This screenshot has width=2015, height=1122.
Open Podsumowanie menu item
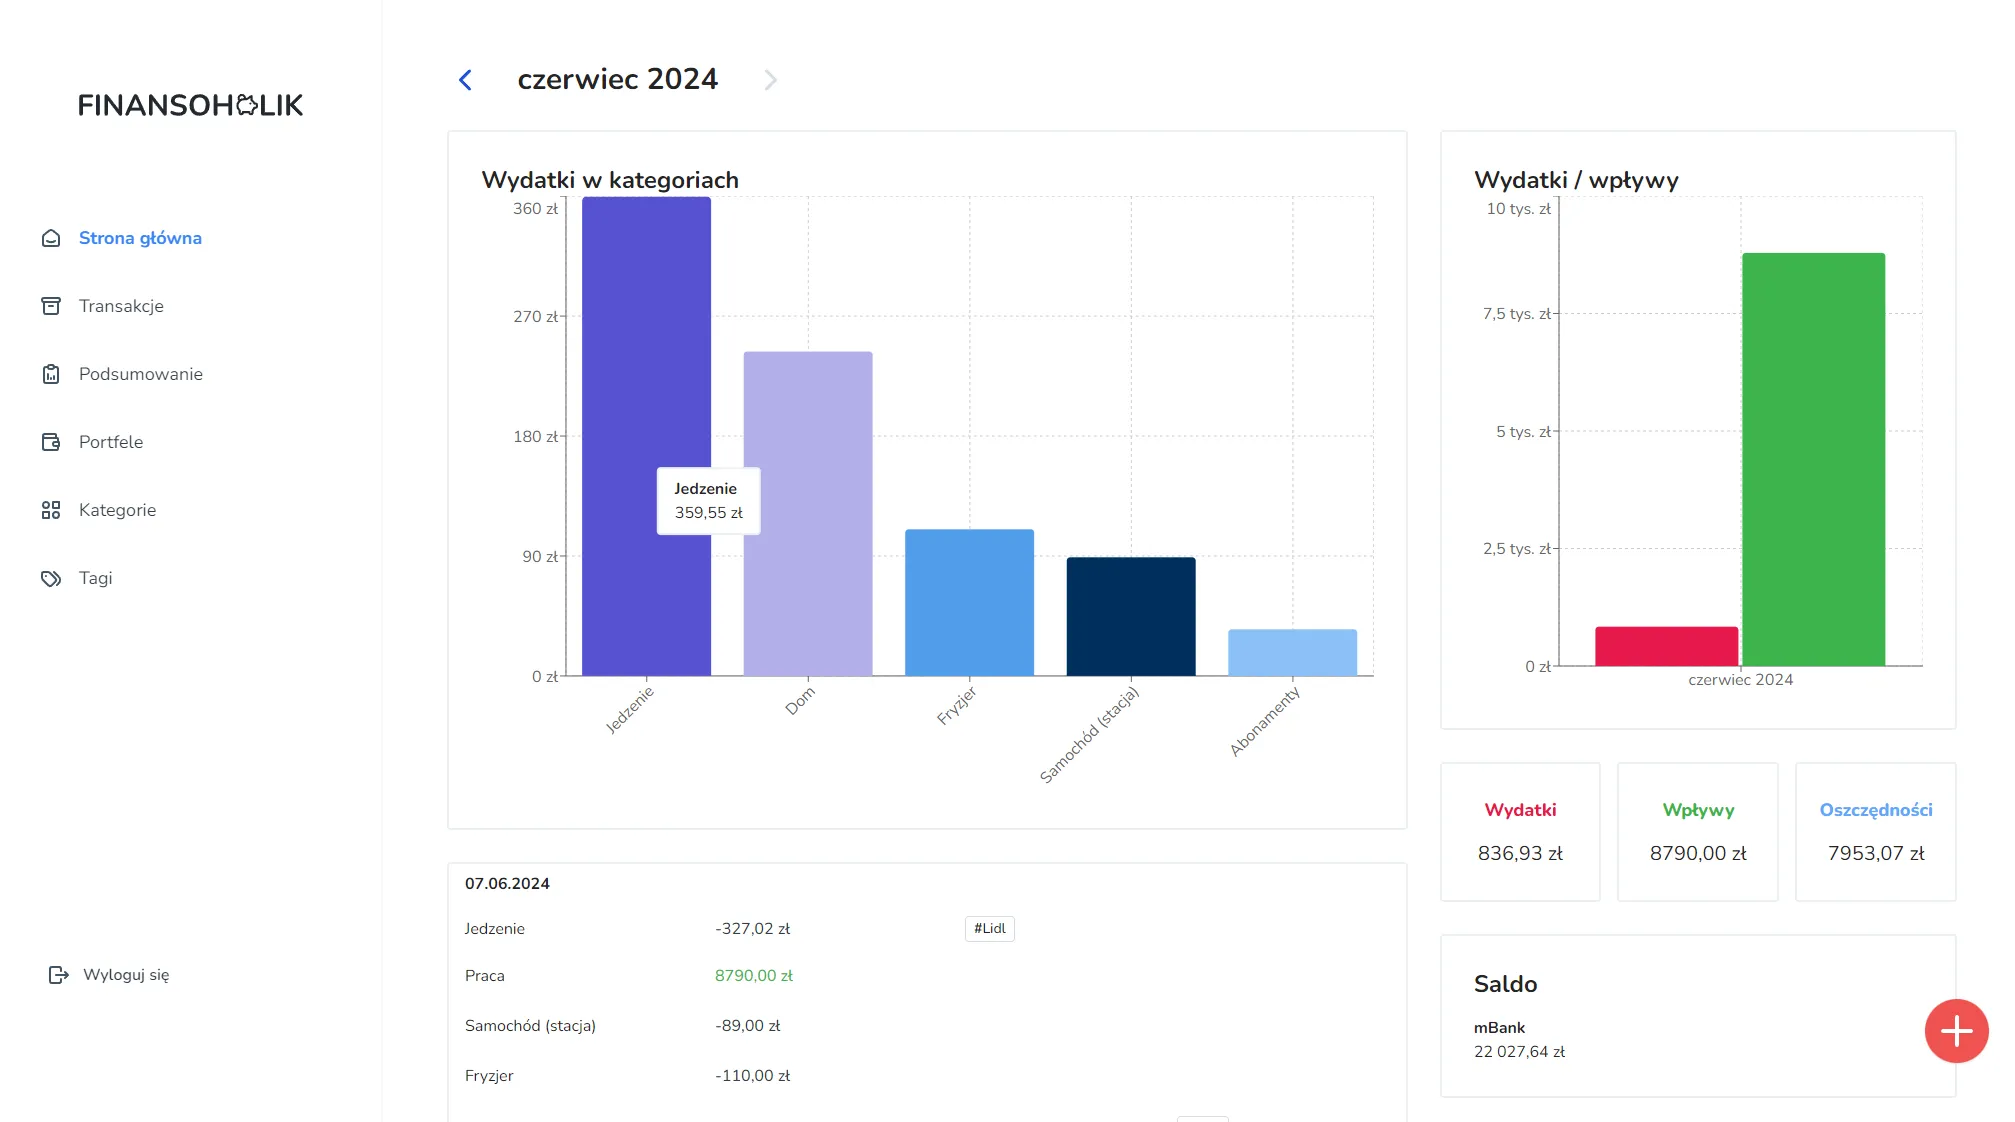pos(141,374)
